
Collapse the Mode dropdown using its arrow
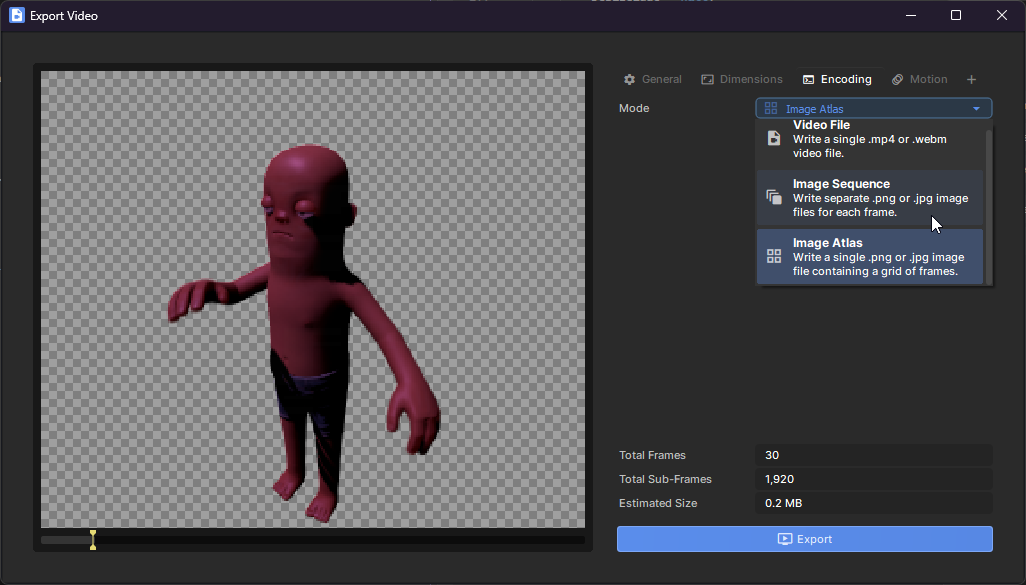[976, 109]
